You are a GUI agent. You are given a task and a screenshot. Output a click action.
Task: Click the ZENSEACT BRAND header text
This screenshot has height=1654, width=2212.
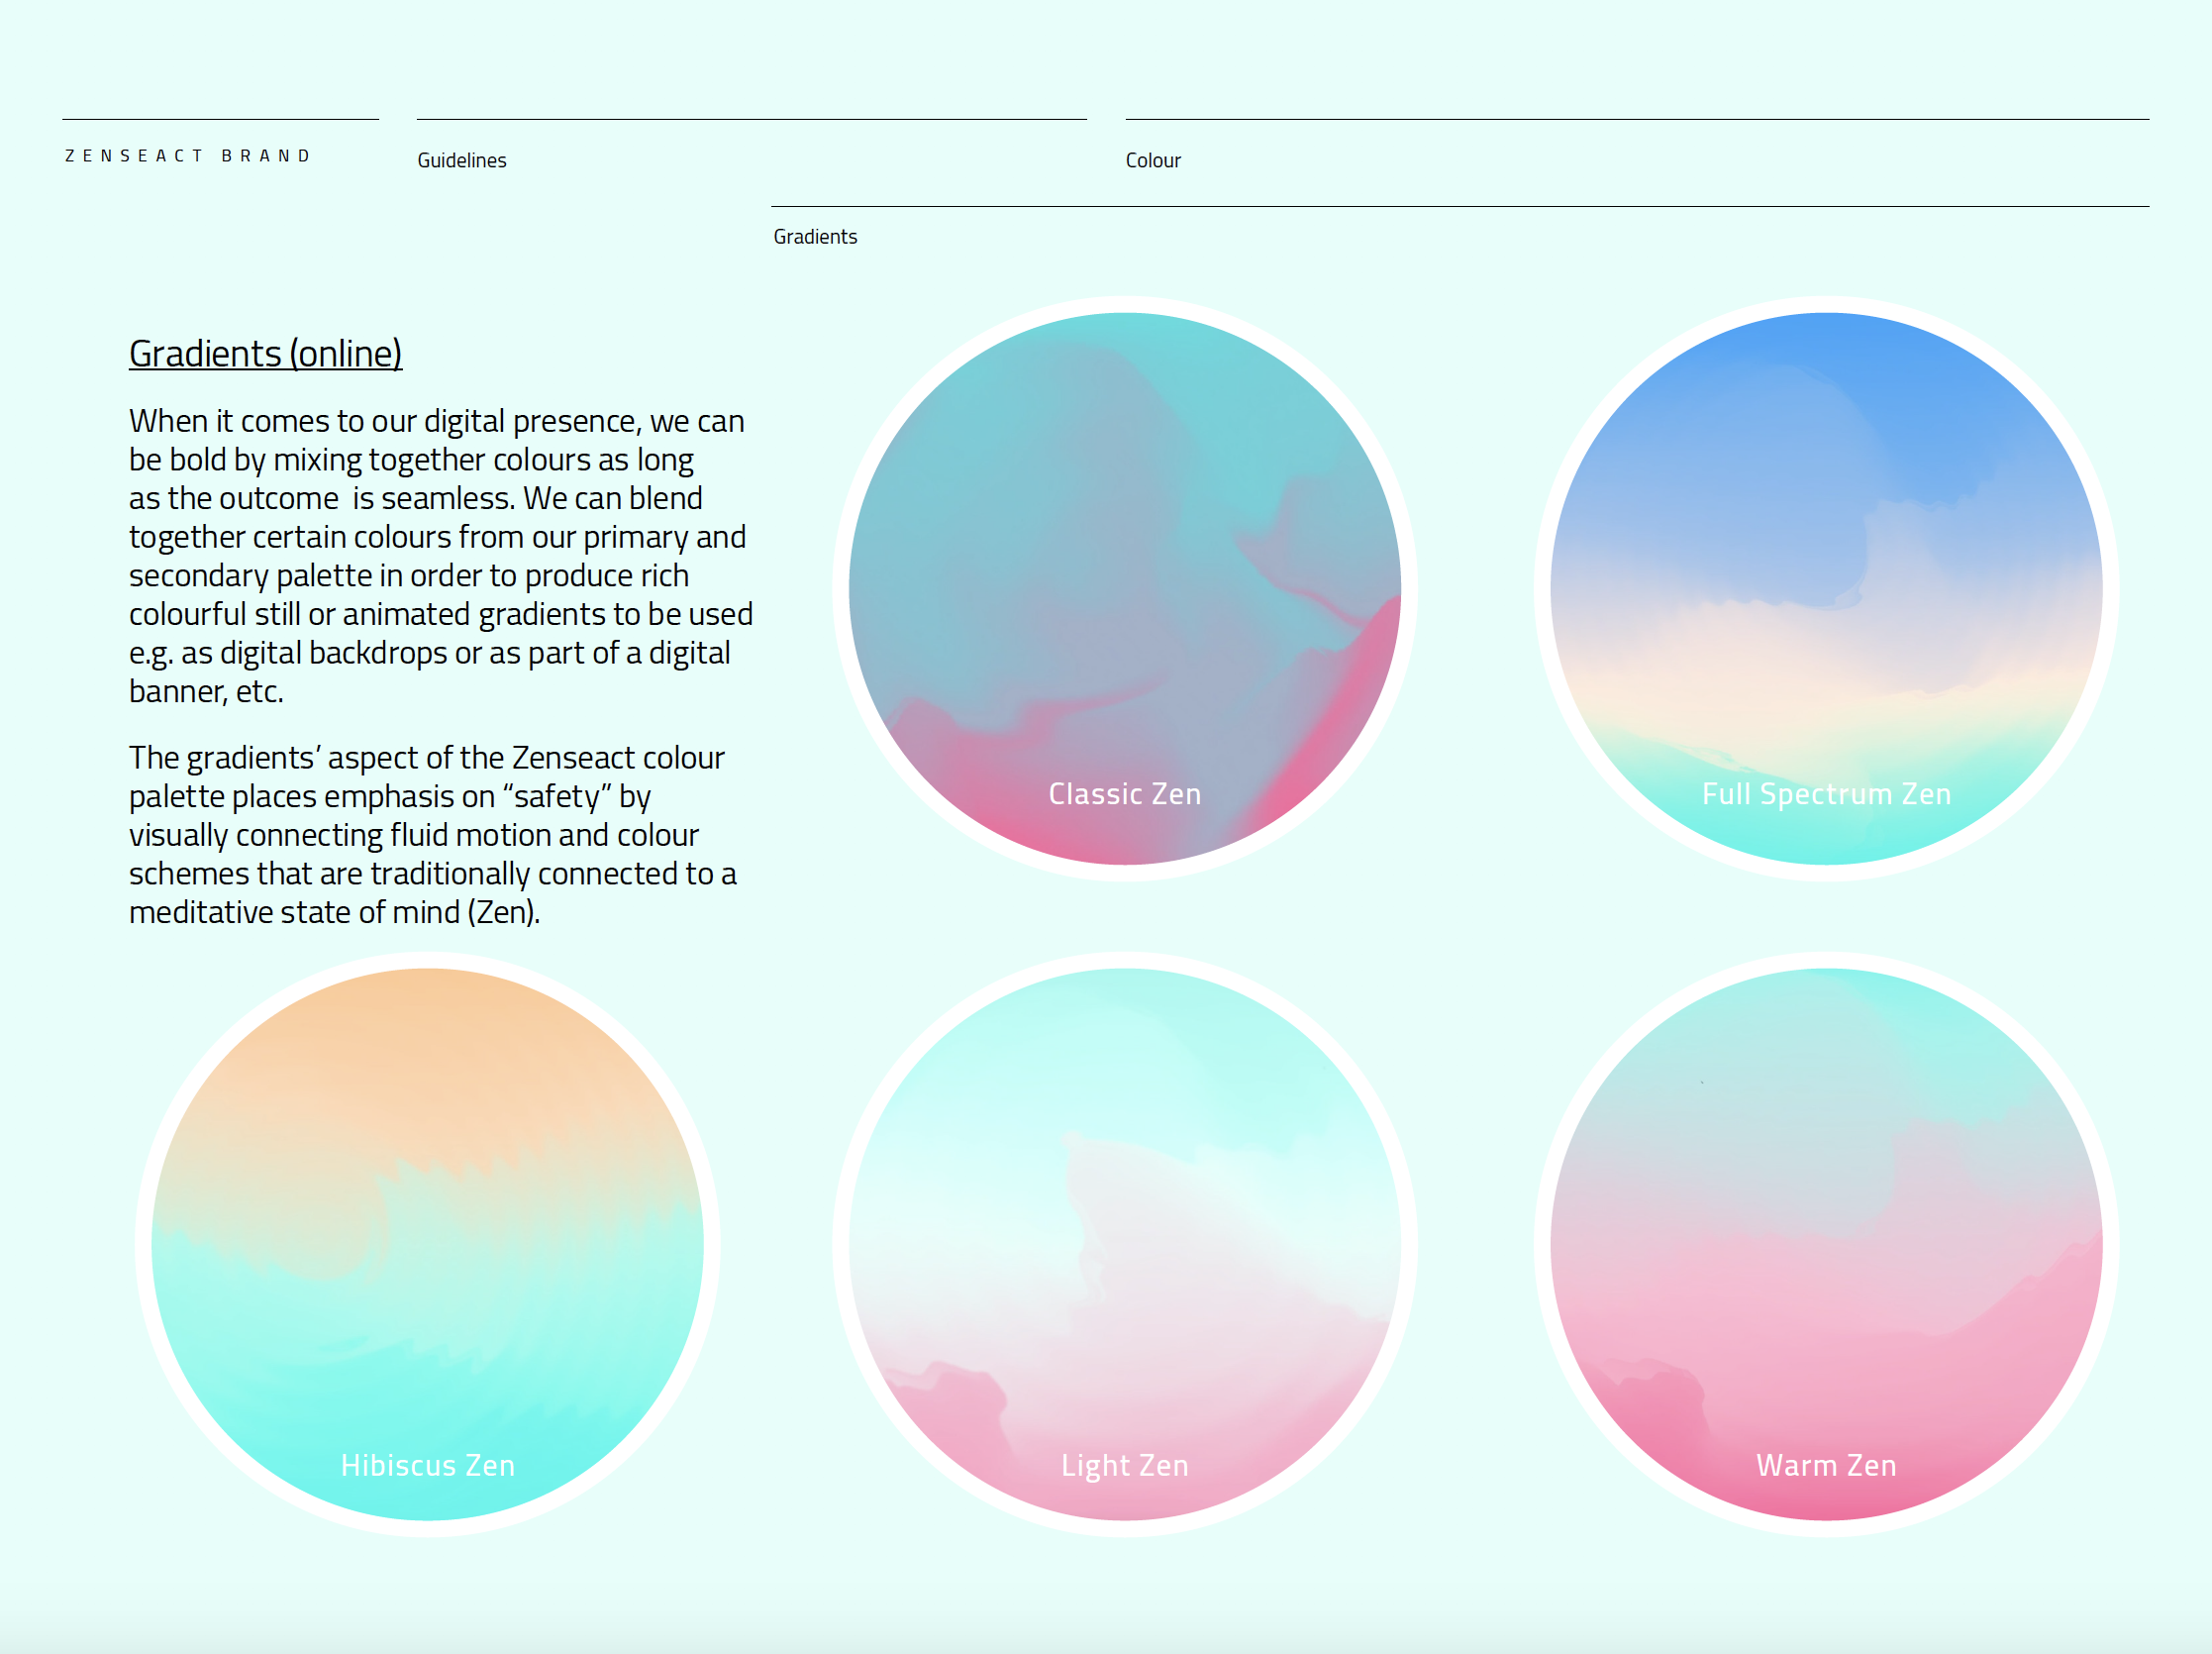(188, 156)
